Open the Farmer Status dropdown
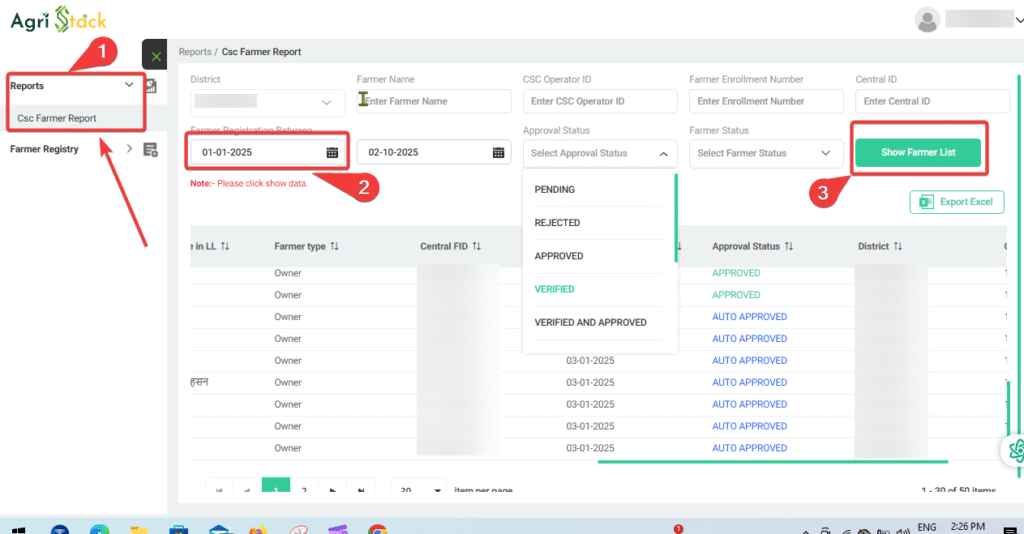Viewport: 1024px width, 534px height. click(765, 153)
